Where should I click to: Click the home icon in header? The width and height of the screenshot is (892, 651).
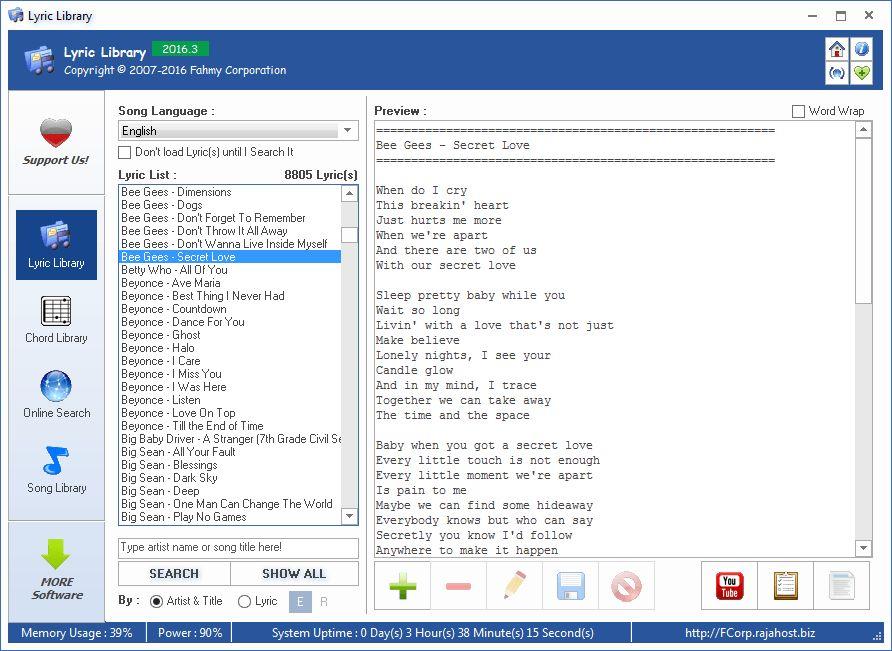click(836, 48)
